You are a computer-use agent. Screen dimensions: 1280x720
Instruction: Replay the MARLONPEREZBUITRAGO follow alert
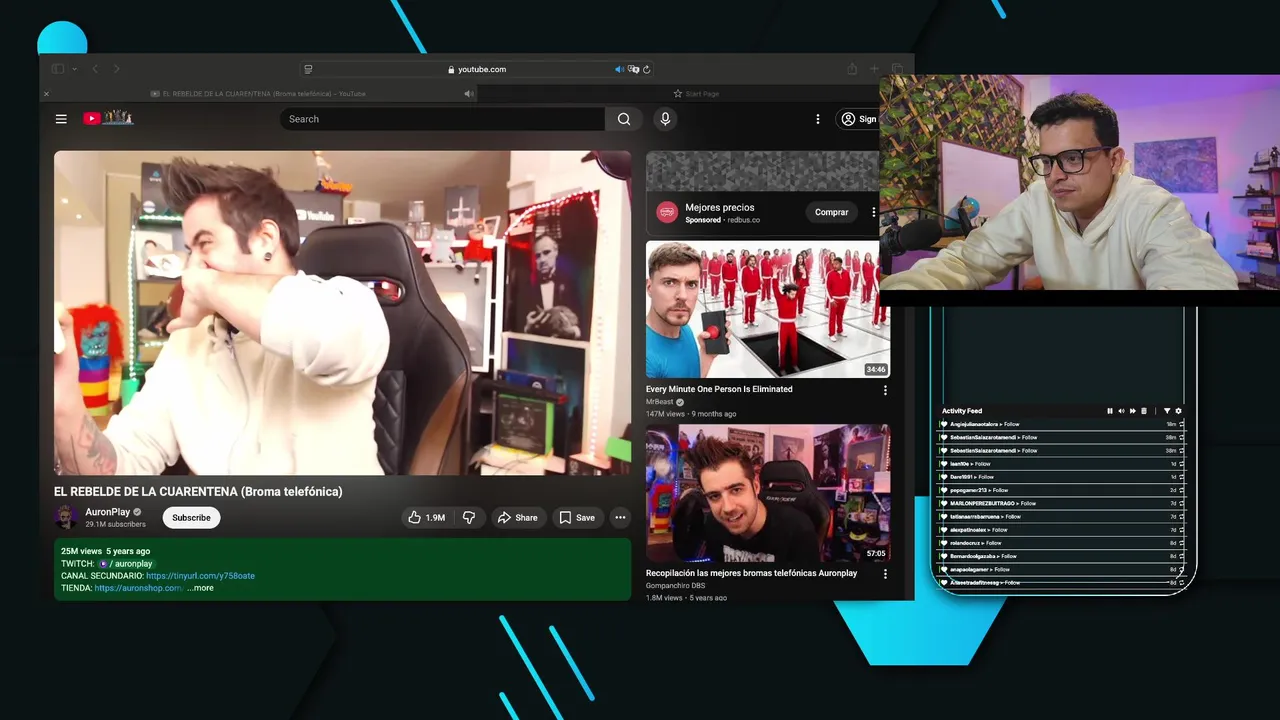pyautogui.click(x=1181, y=503)
